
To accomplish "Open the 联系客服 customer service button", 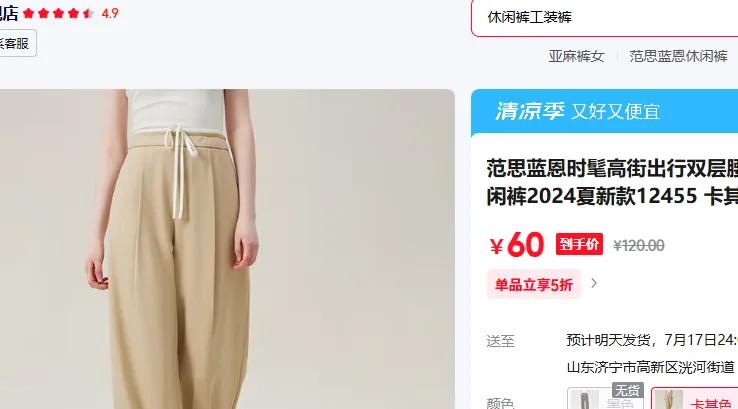I will (17, 44).
